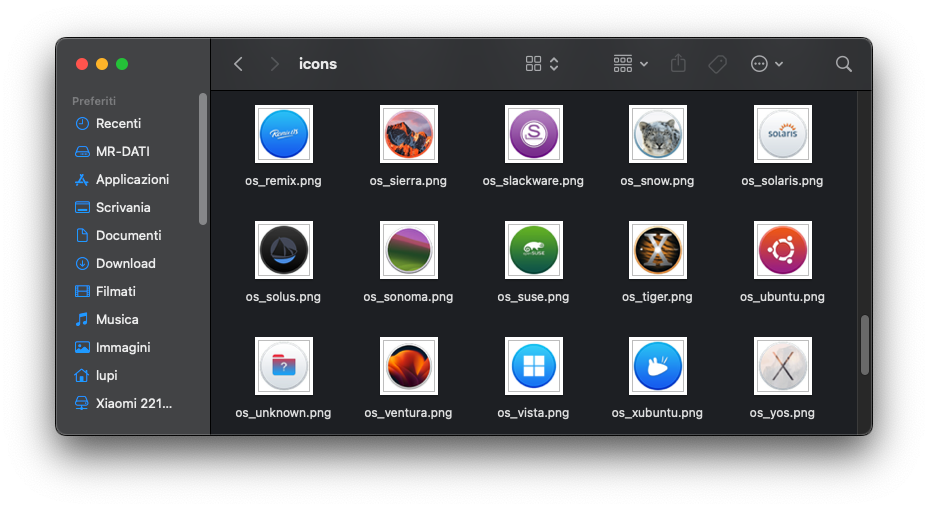This screenshot has width=928, height=509.
Task: Select the os_slackware.png icon thumbnail
Action: (x=533, y=134)
